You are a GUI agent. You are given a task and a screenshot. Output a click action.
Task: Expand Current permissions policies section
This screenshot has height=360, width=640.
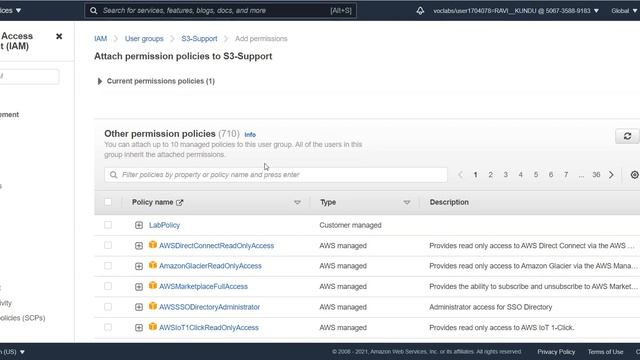pos(100,81)
